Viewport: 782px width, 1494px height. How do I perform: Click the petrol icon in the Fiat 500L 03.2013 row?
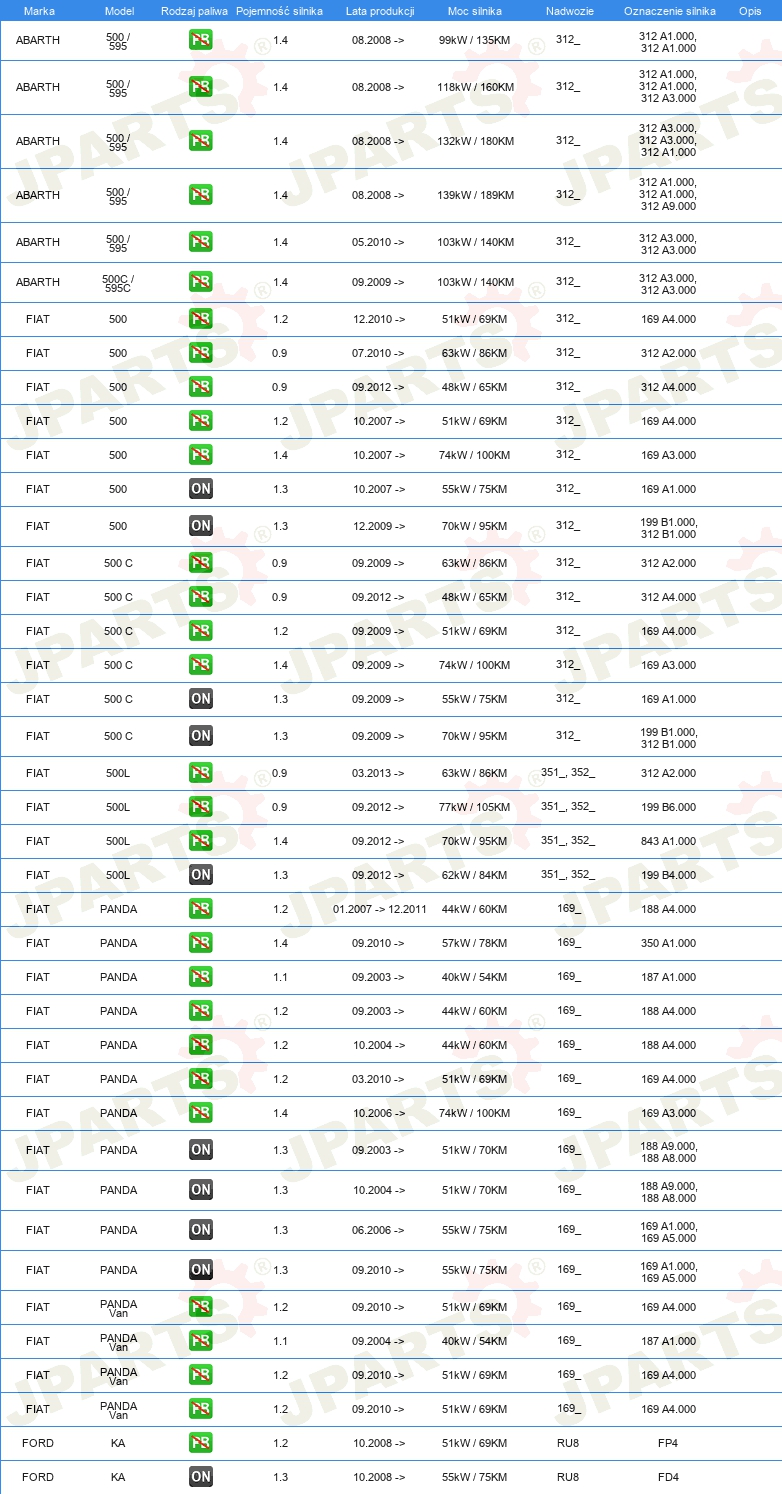(201, 773)
